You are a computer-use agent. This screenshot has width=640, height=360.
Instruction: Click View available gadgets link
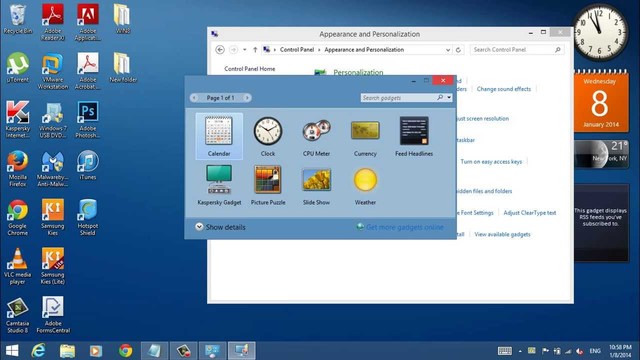pyautogui.click(x=502, y=234)
